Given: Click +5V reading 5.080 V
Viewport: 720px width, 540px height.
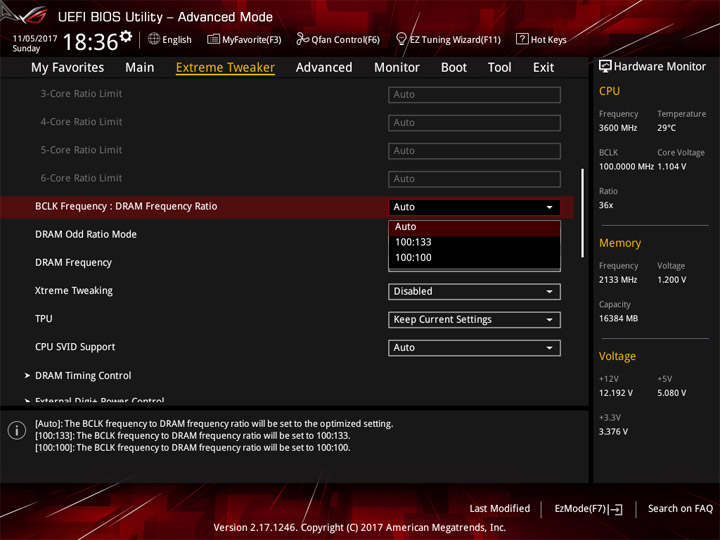Looking at the screenshot, I should click(x=671, y=393).
